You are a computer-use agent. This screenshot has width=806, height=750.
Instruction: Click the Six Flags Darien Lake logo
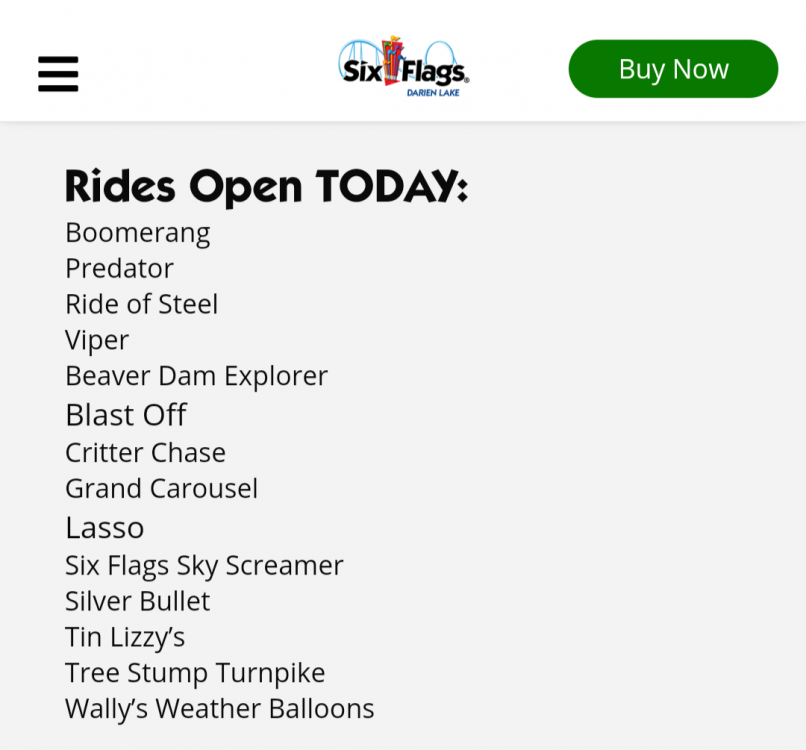point(403,66)
